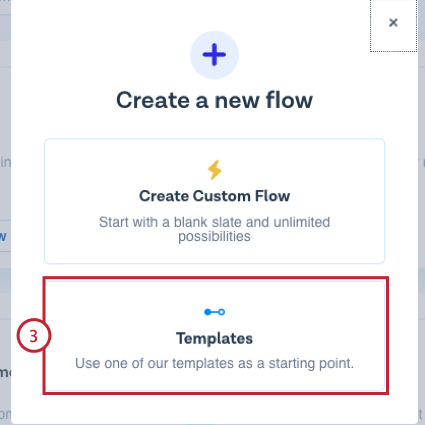Image resolution: width=425 pixels, height=425 pixels.
Task: Select the Create Custom Flow card
Action: click(214, 201)
